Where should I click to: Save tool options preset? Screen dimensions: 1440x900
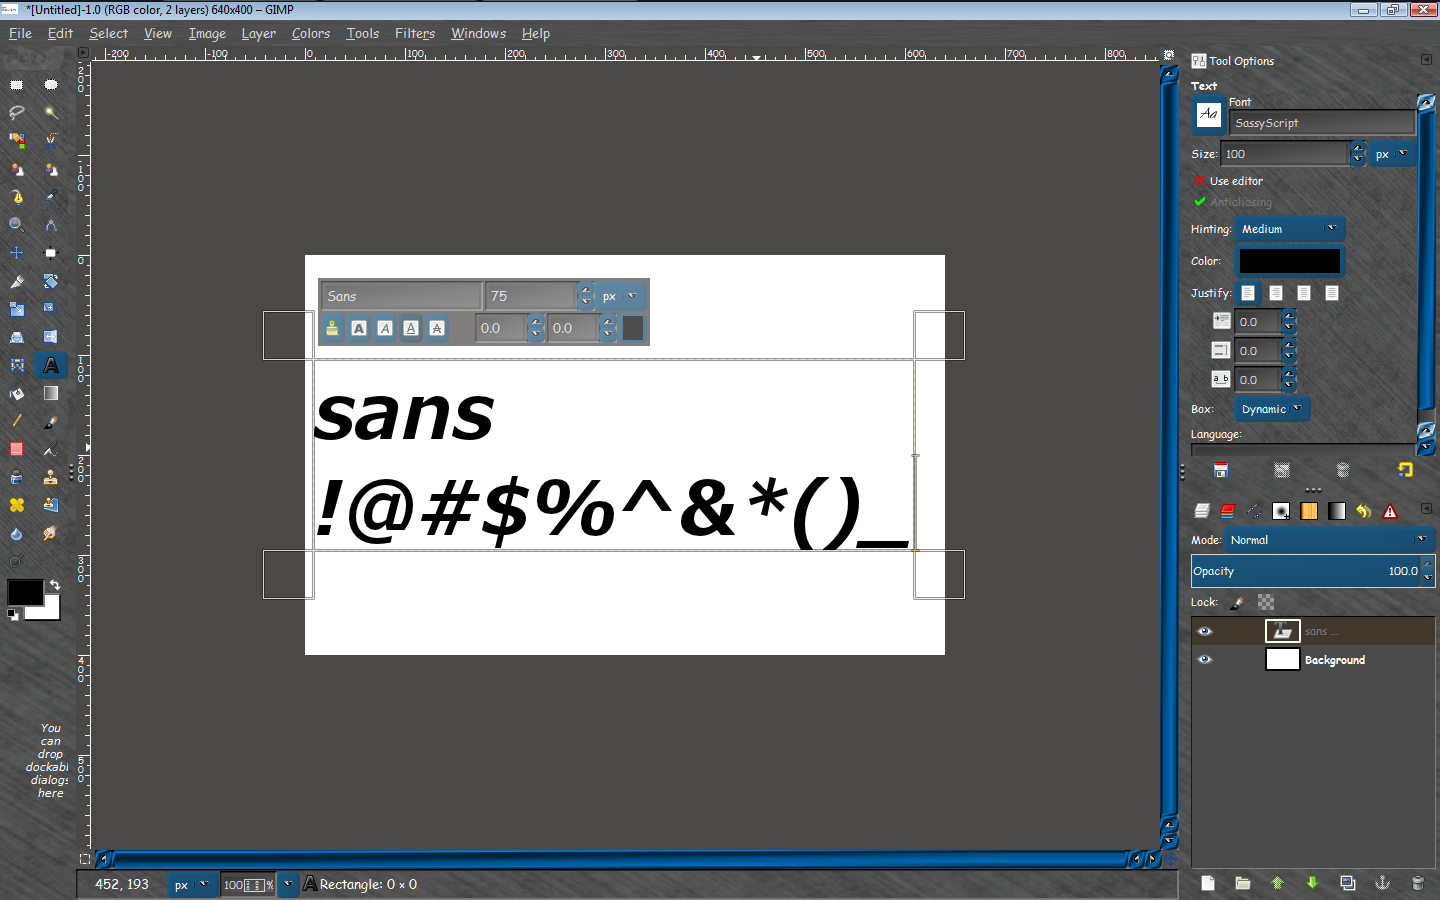(x=1221, y=470)
